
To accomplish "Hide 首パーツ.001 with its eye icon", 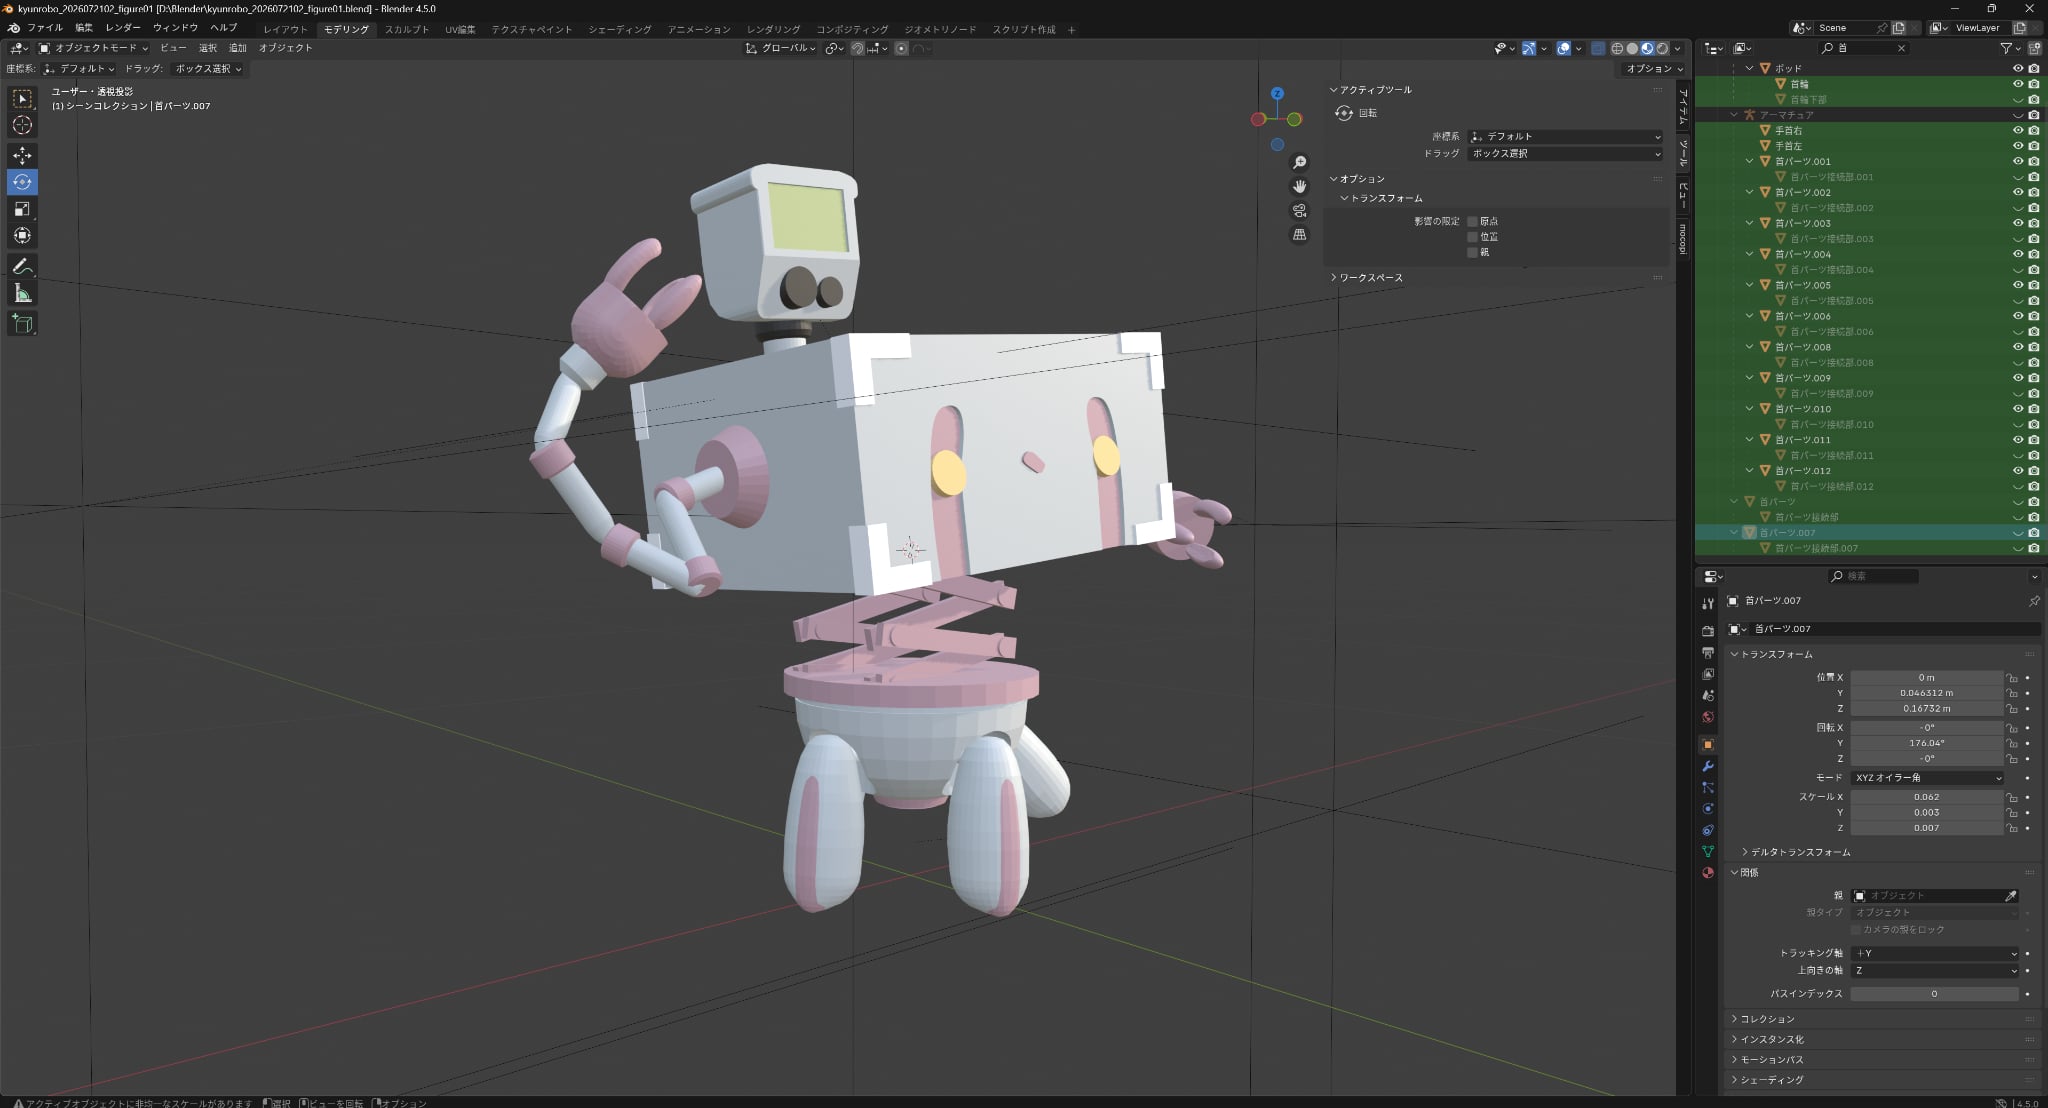I will tap(2018, 161).
